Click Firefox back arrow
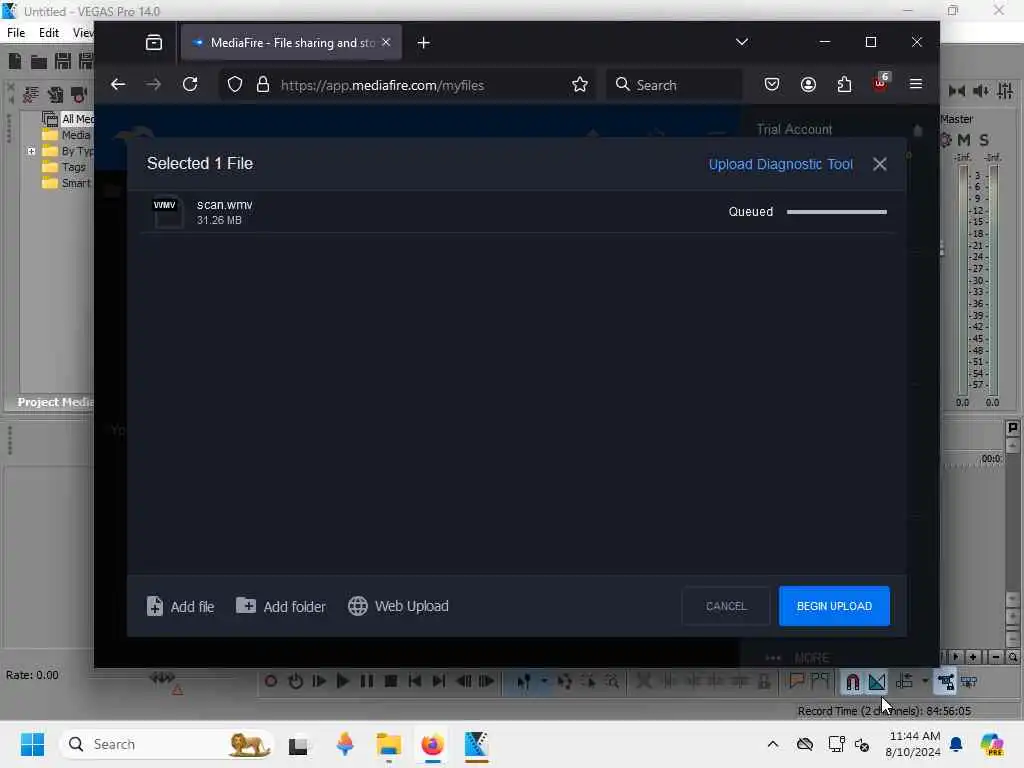The image size is (1024, 768). pyautogui.click(x=118, y=85)
